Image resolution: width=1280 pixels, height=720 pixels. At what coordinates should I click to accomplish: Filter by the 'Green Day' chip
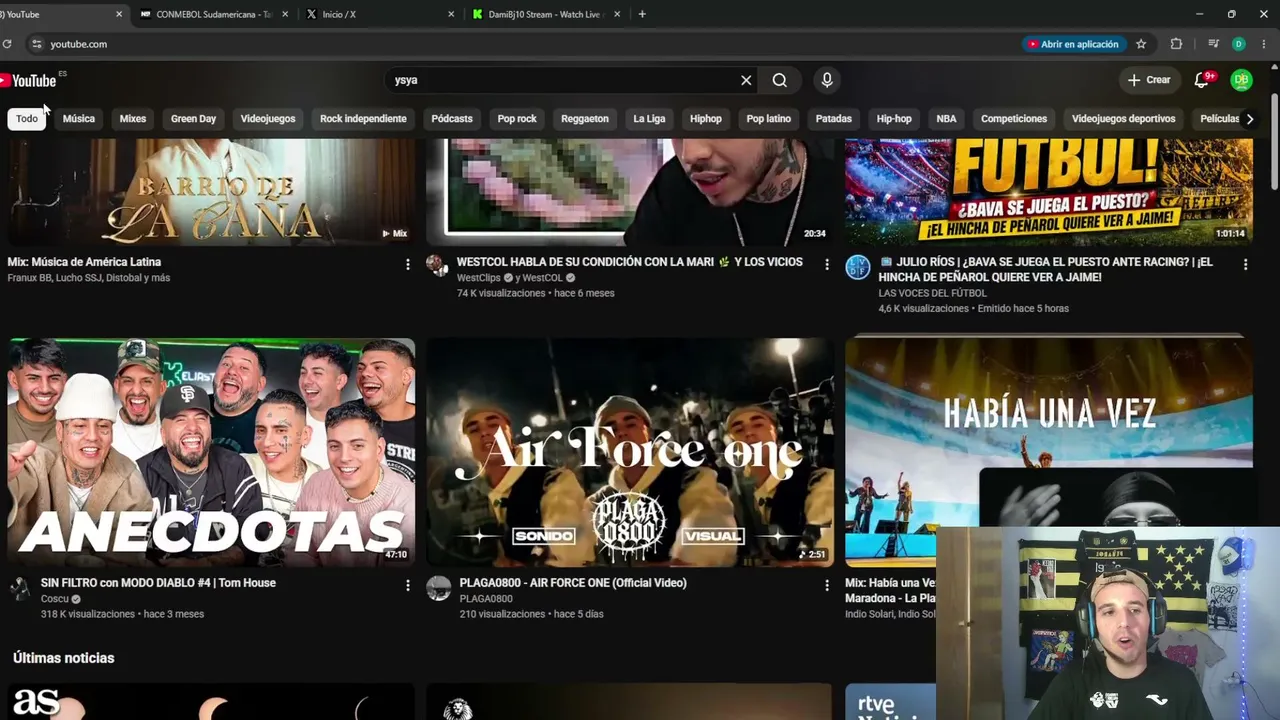coord(193,119)
